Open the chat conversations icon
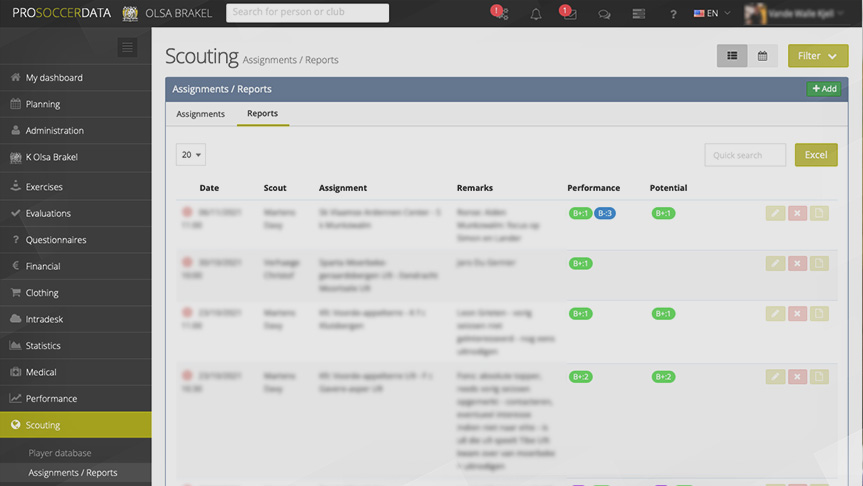The width and height of the screenshot is (863, 486). pyautogui.click(x=604, y=14)
